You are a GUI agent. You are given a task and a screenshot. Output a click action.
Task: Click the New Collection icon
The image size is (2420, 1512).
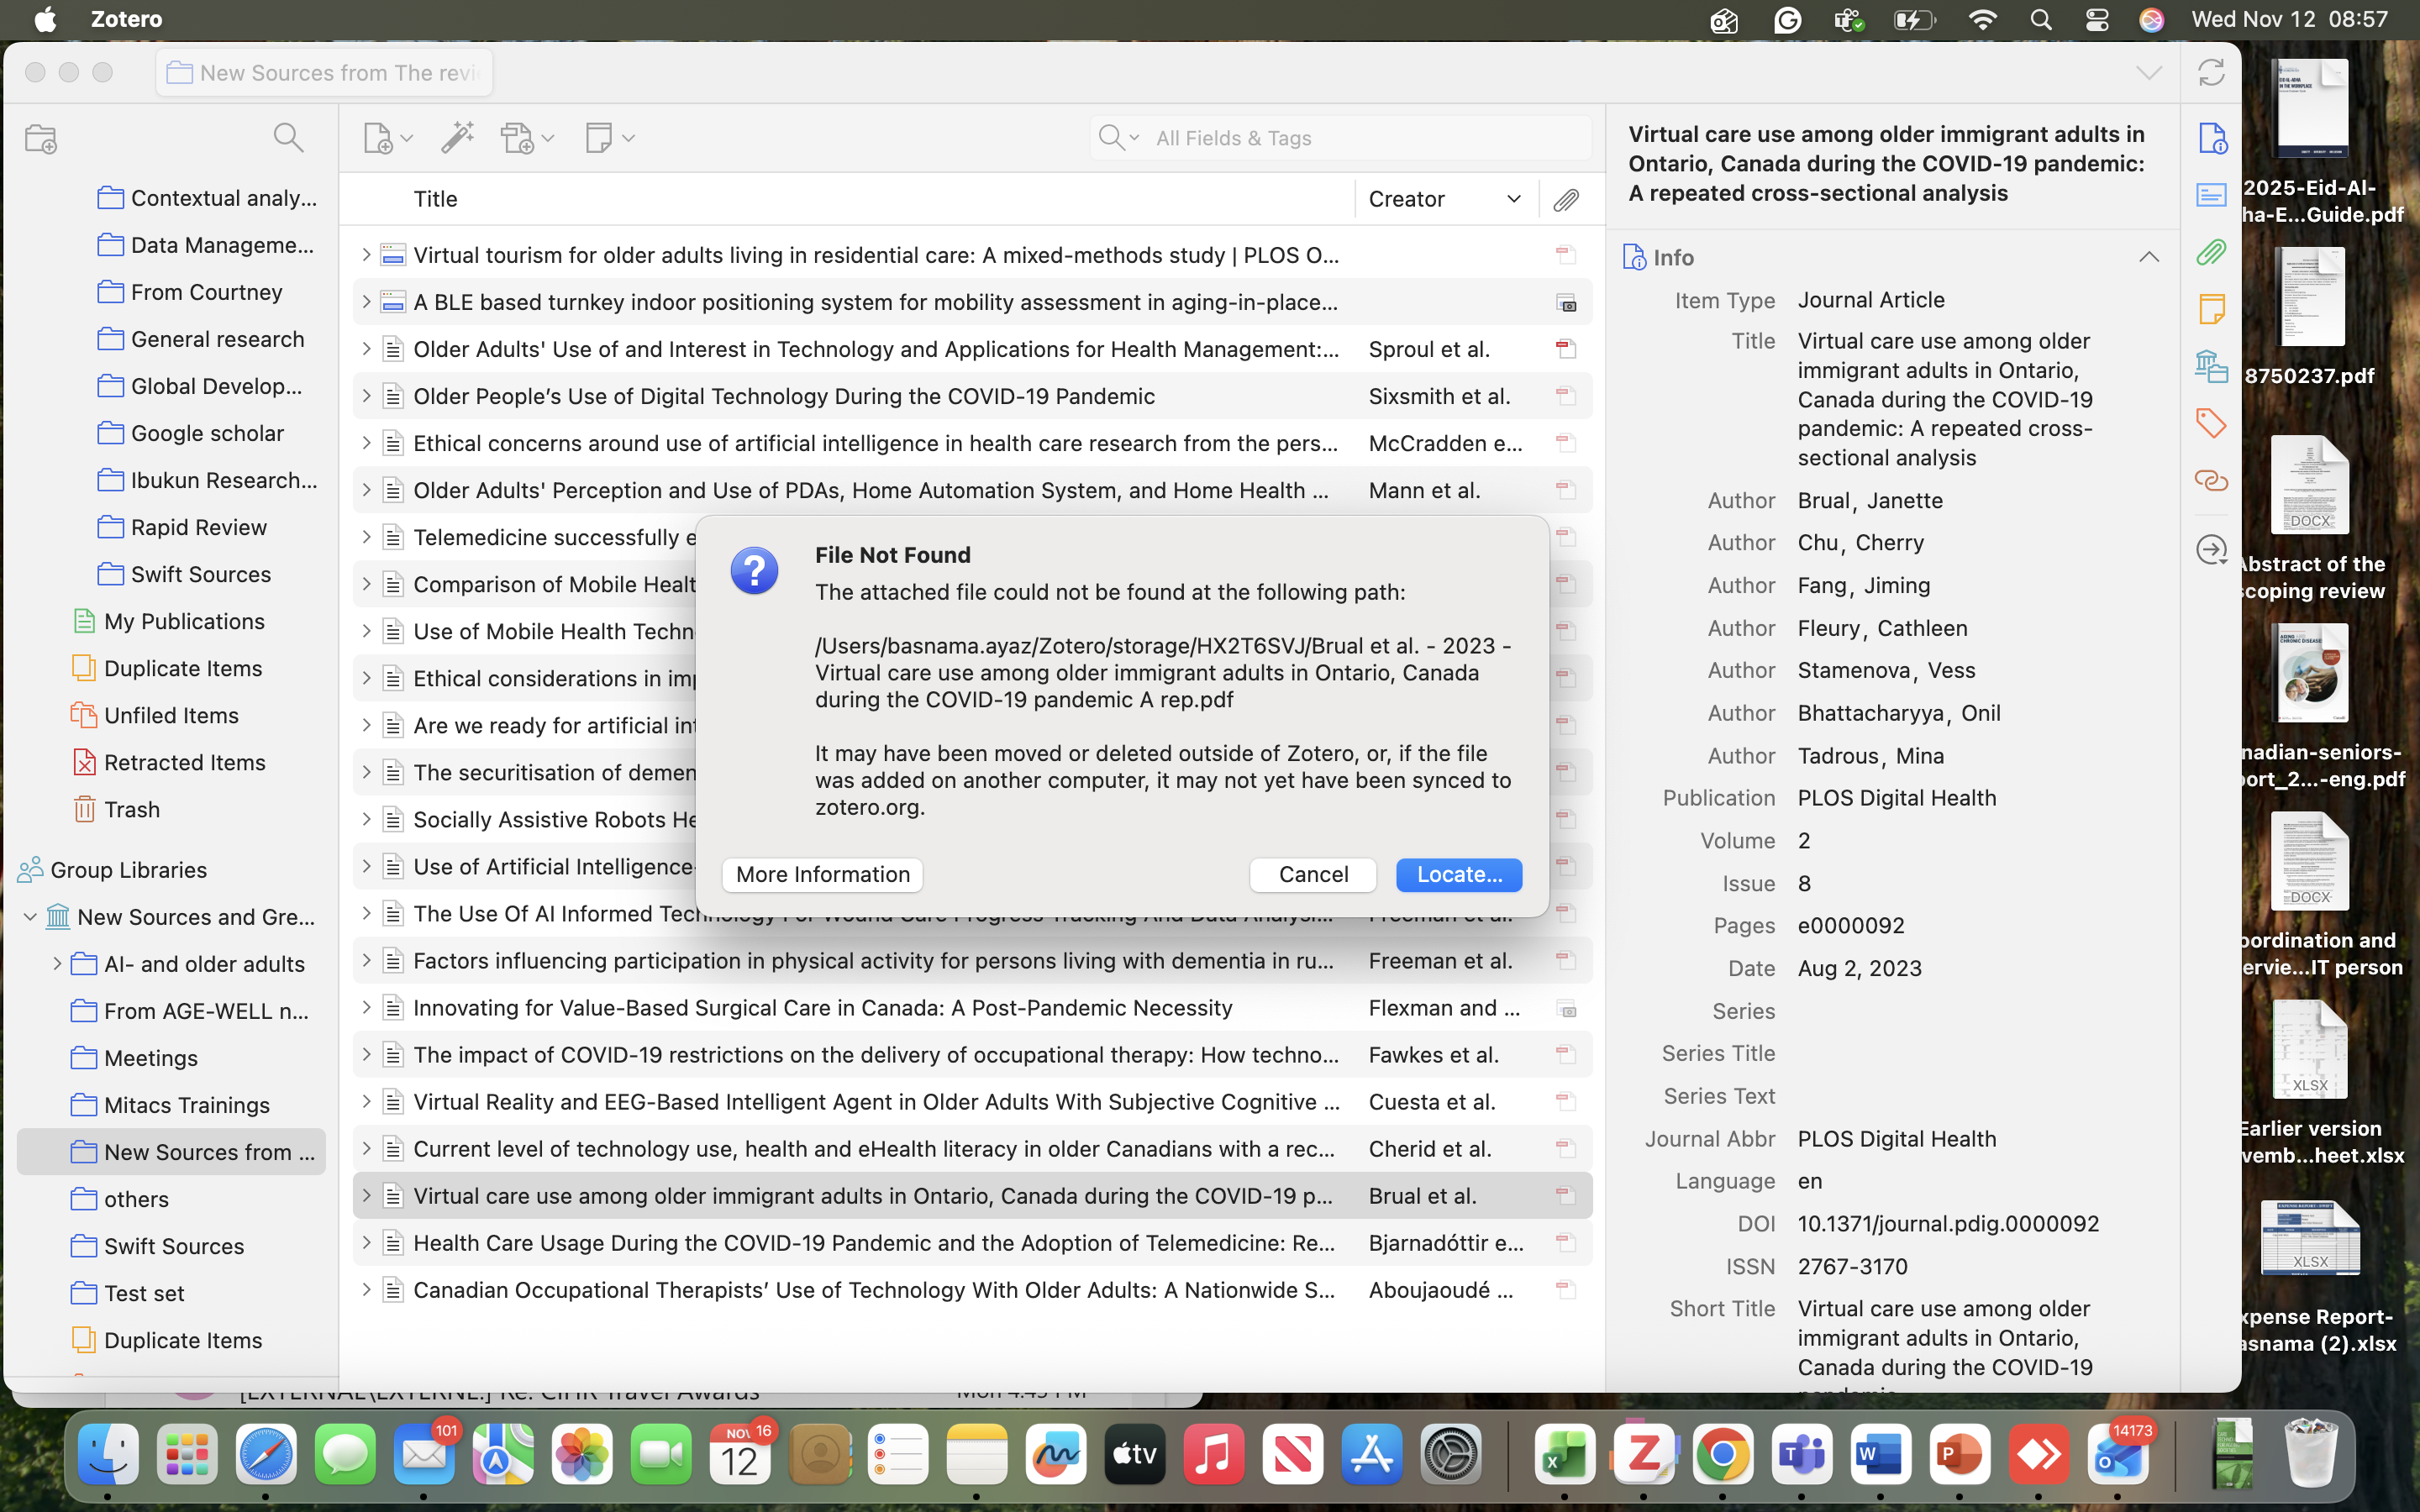(x=41, y=138)
